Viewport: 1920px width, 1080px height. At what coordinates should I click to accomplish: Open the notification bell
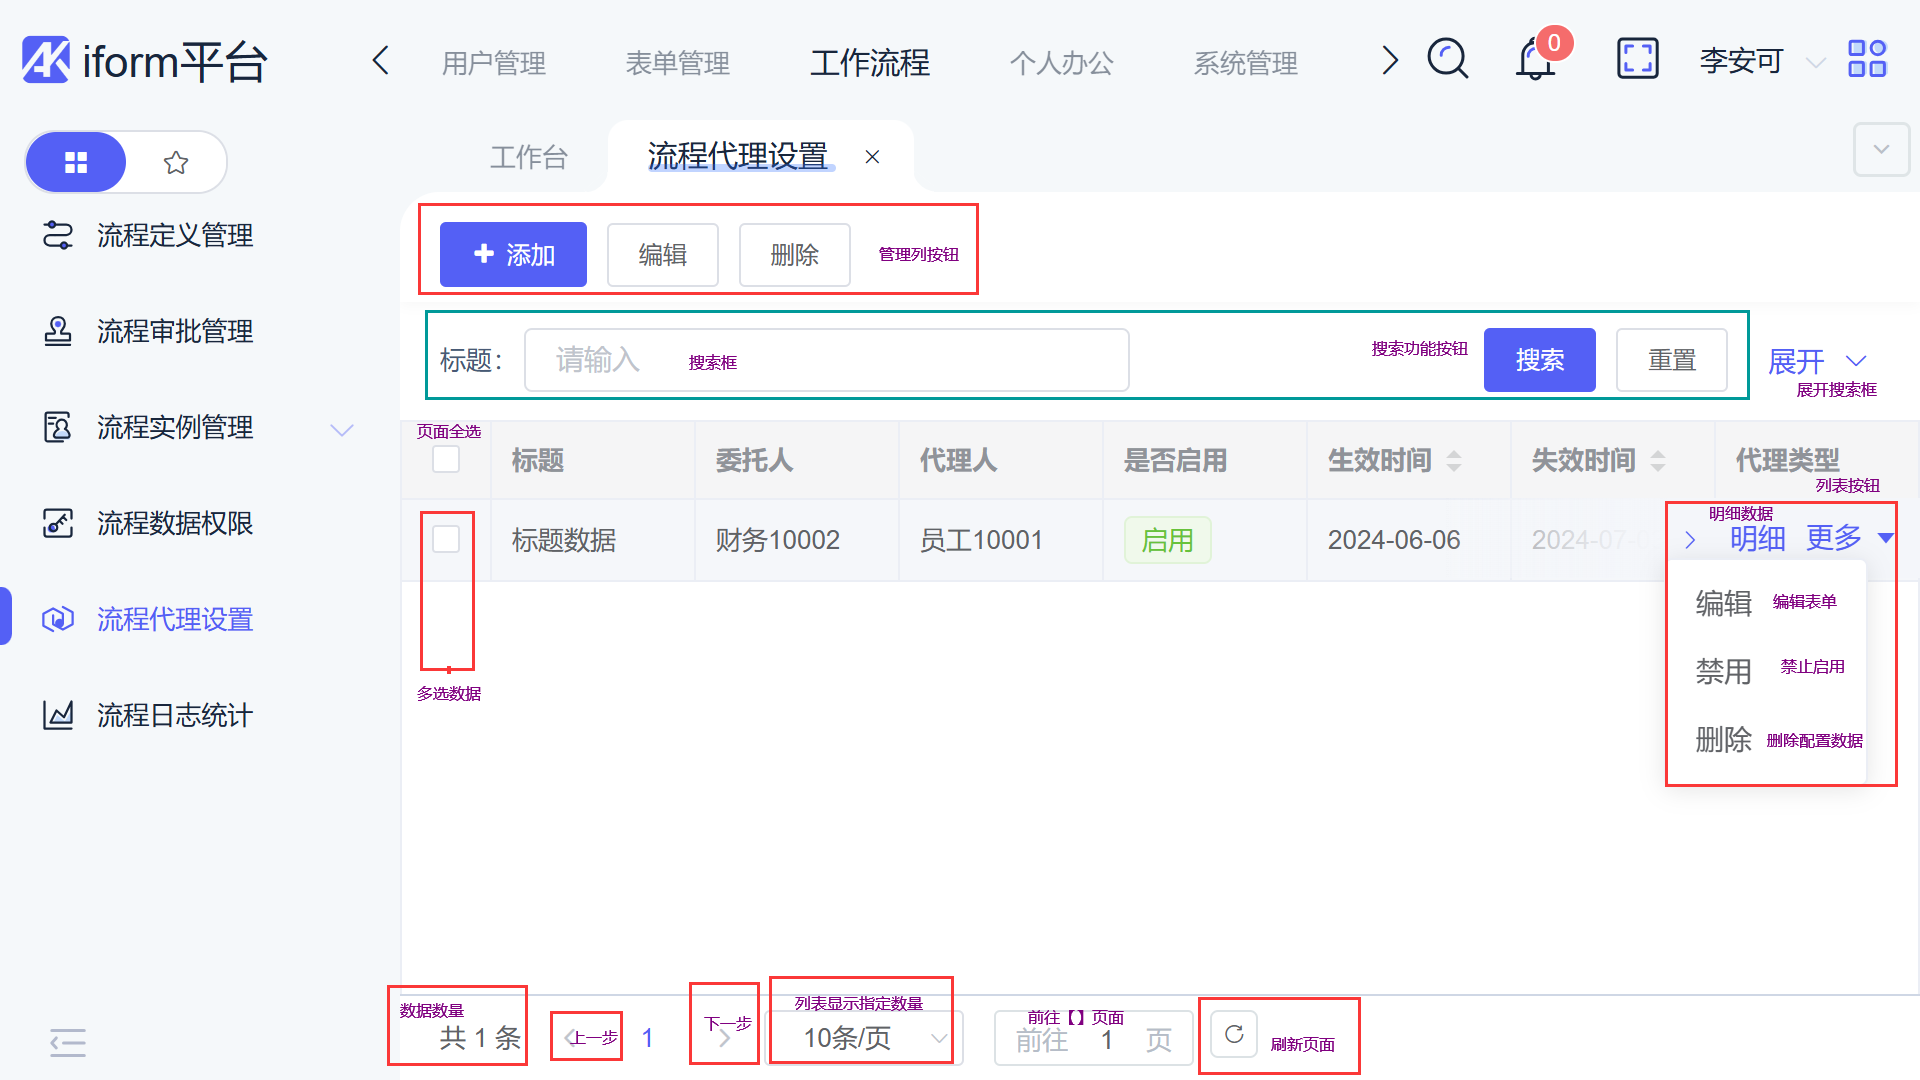click(x=1535, y=59)
